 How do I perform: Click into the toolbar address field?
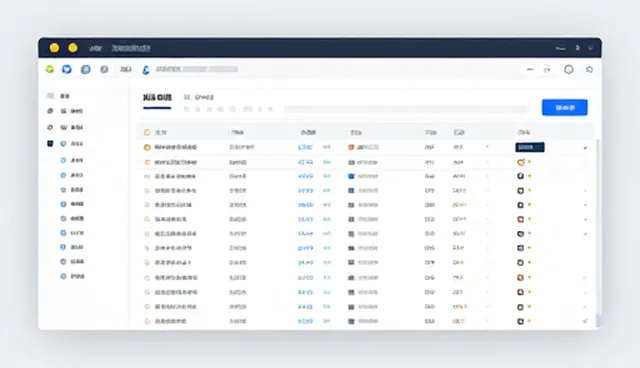(197, 69)
